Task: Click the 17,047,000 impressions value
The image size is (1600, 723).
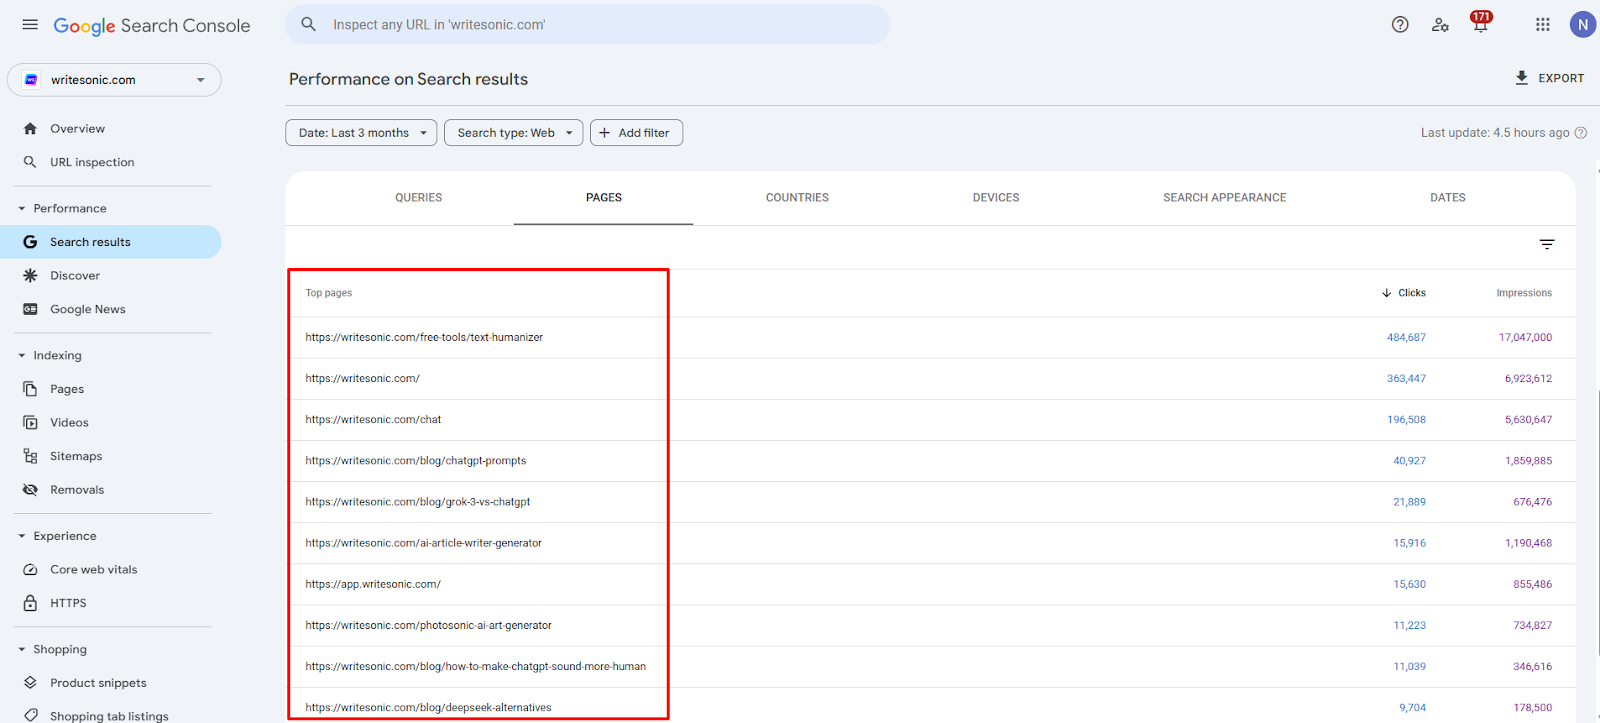Action: tap(1525, 338)
